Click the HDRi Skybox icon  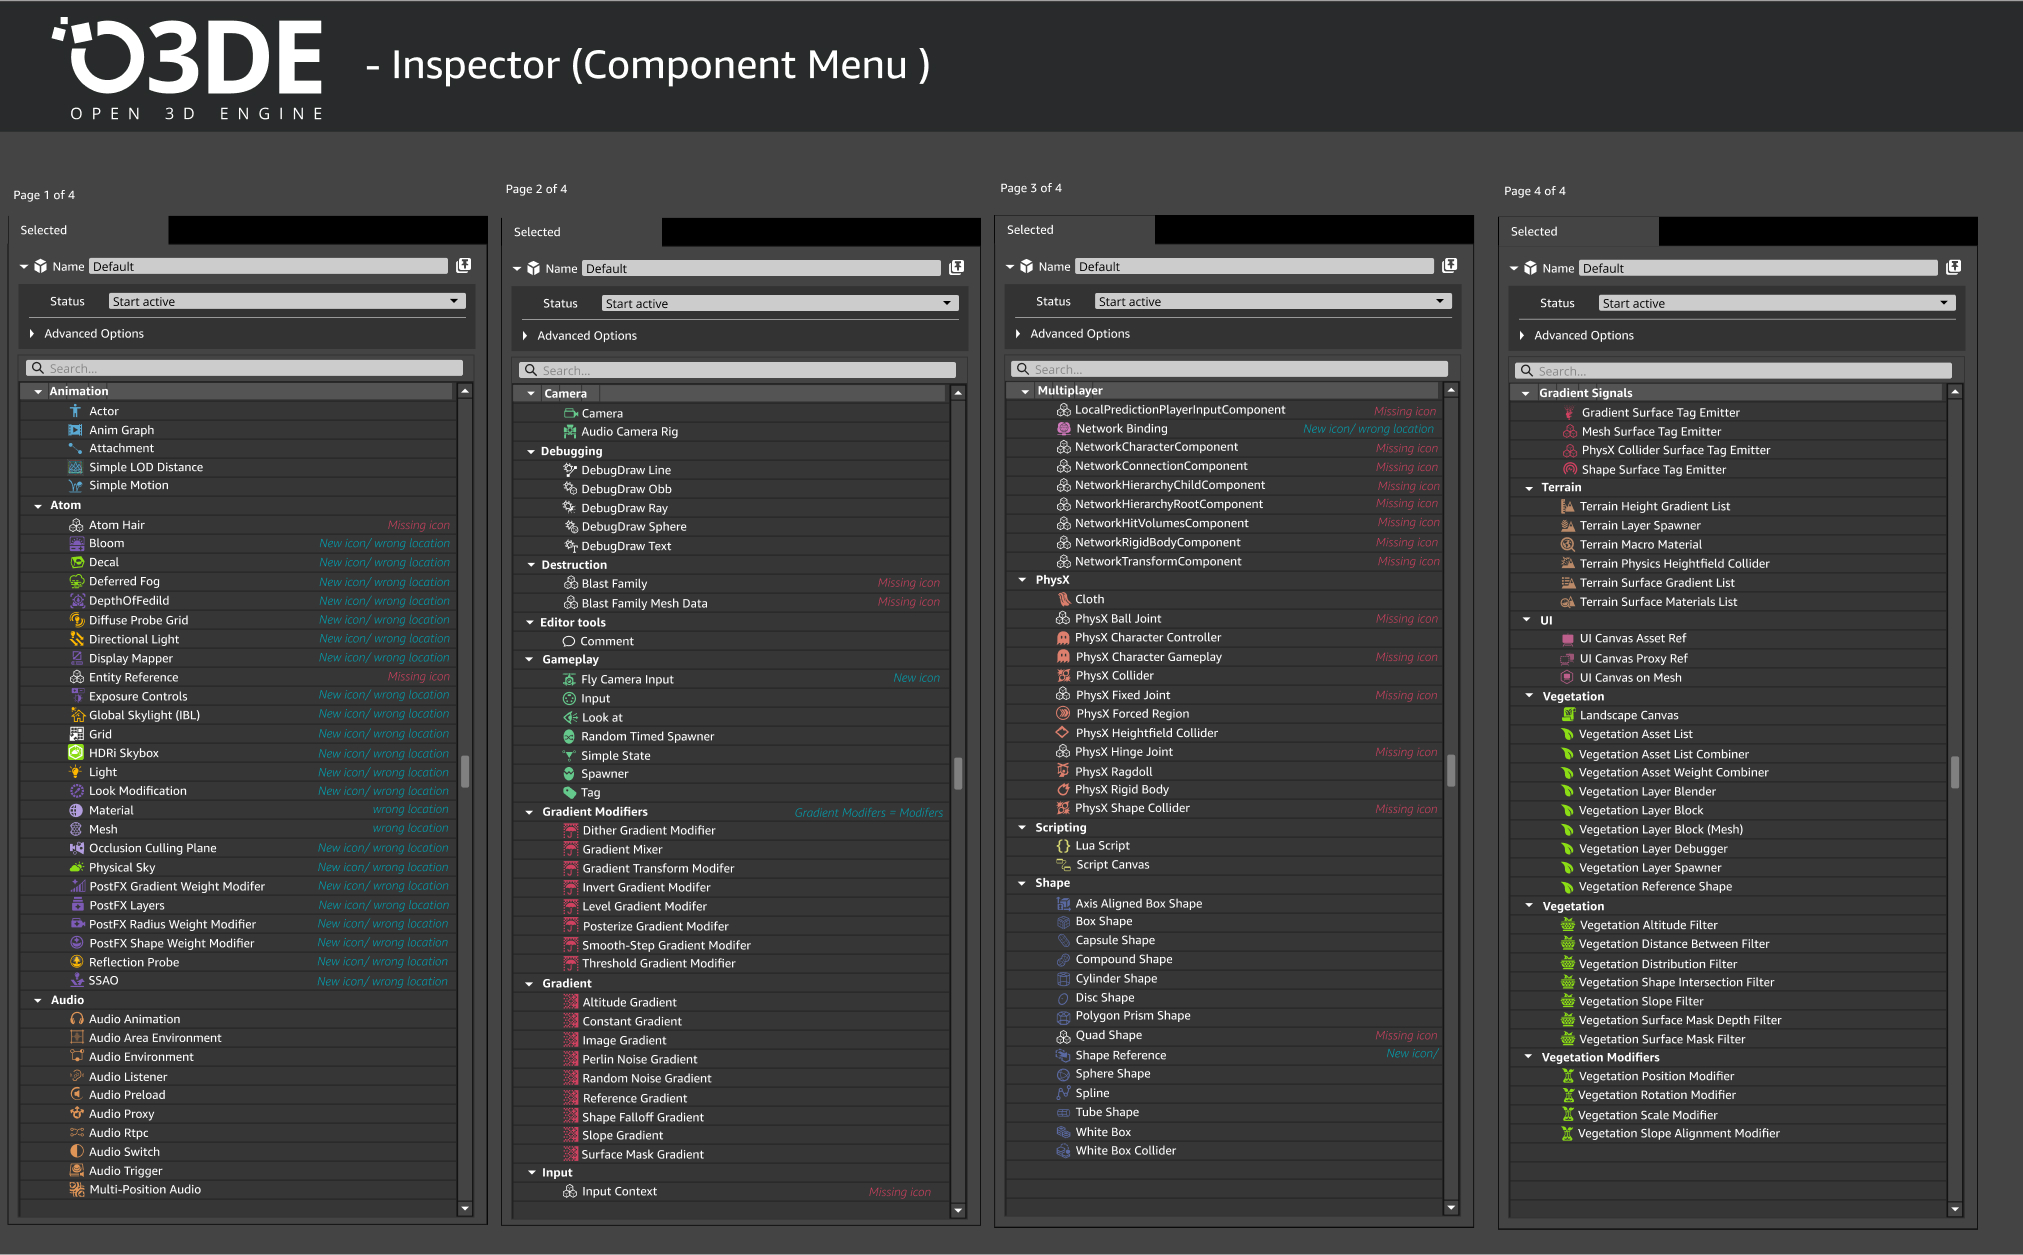pyautogui.click(x=76, y=753)
